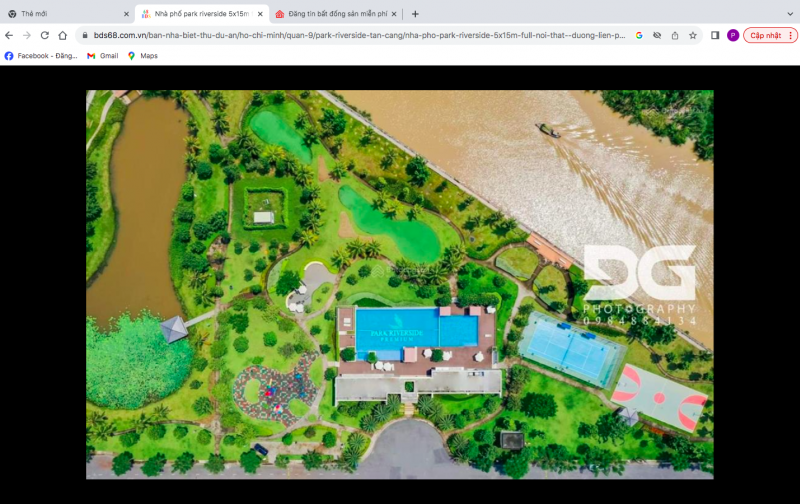Open the browser home page
This screenshot has height=504, width=800.
coord(63,35)
